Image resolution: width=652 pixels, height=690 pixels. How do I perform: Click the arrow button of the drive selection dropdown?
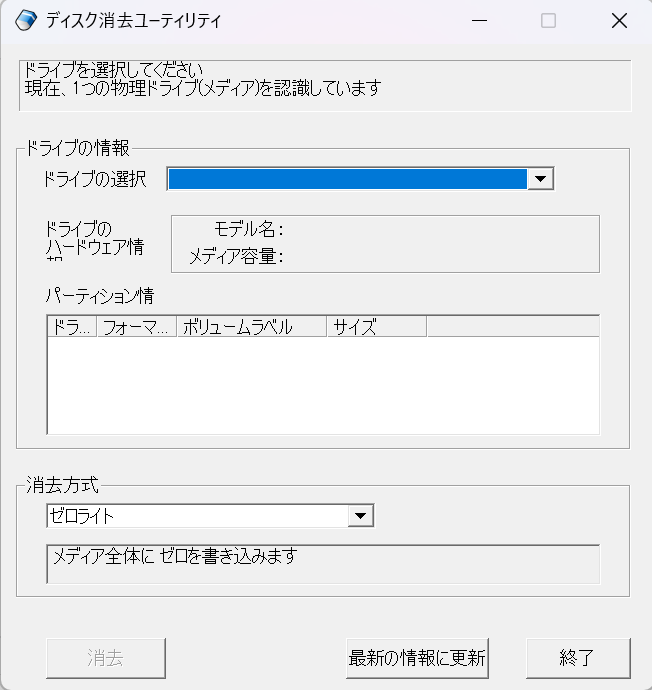click(x=540, y=178)
